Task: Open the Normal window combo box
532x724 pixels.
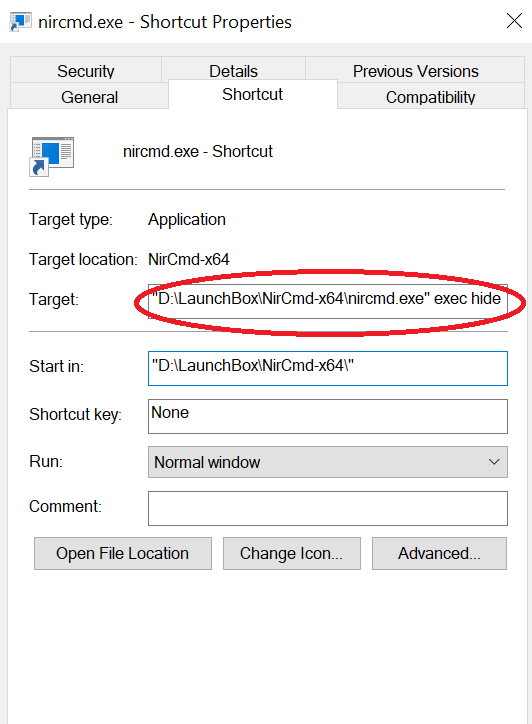Action: coord(327,462)
